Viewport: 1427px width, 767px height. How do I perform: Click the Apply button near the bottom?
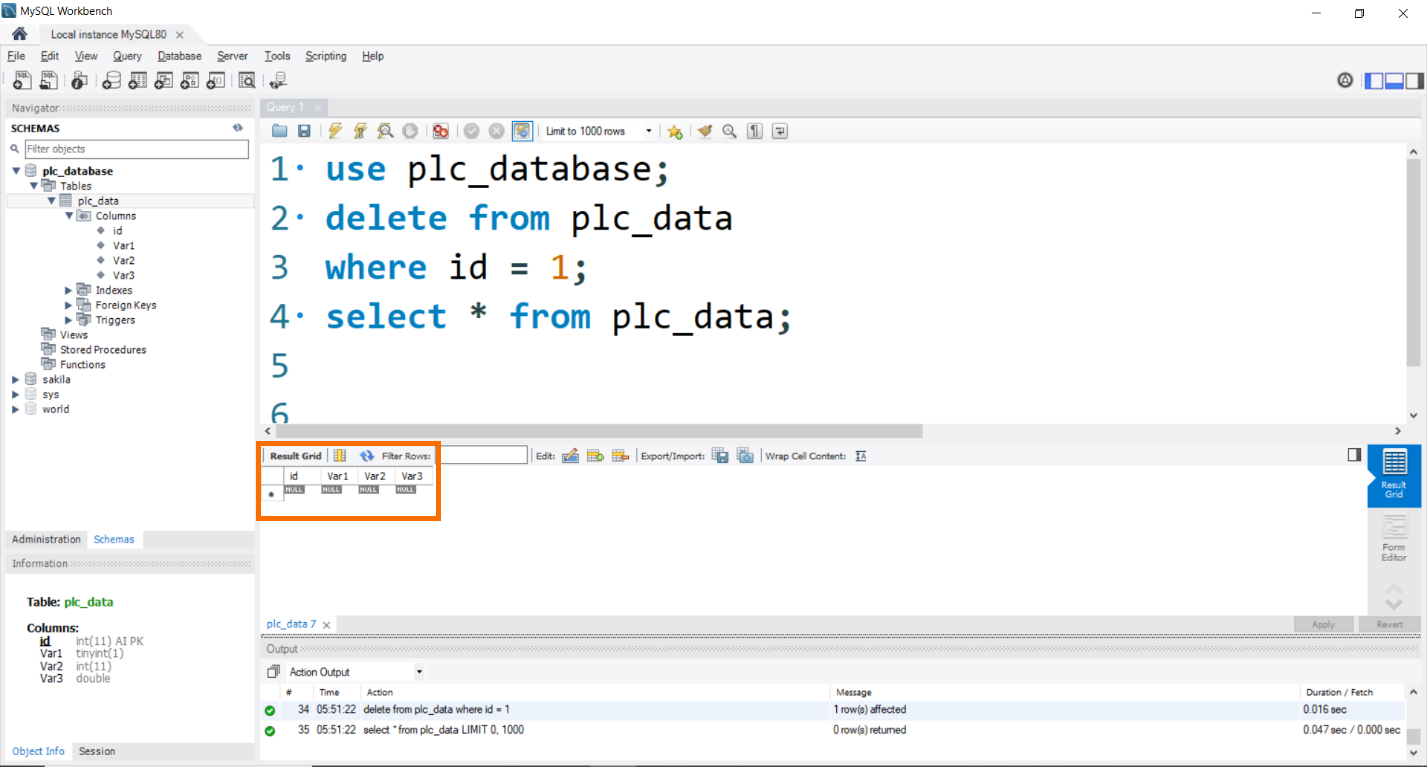(x=1322, y=623)
